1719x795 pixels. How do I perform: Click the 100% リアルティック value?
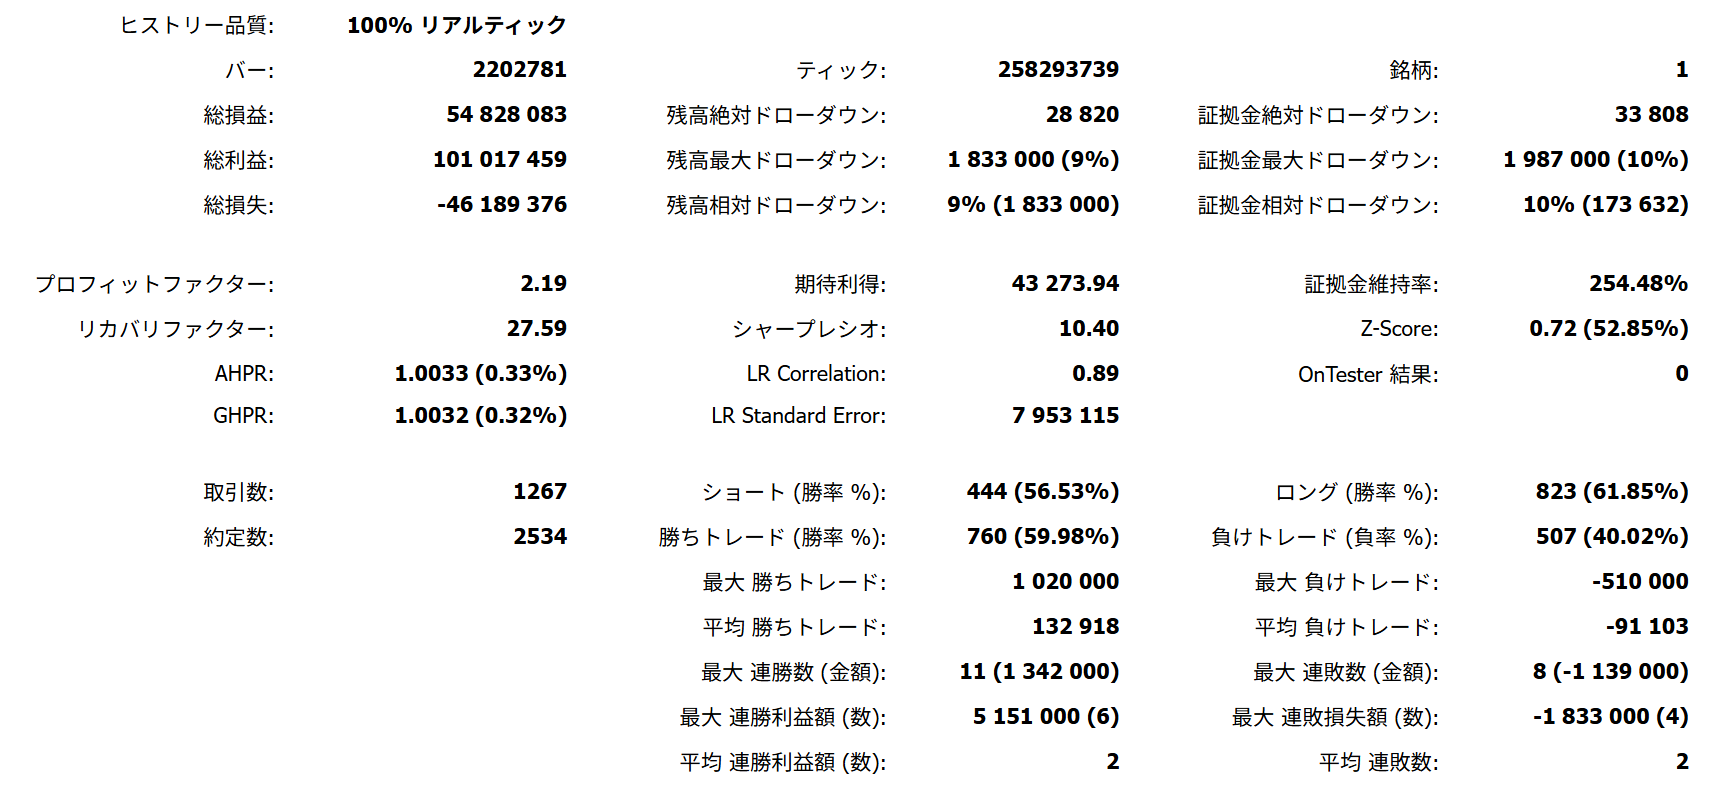point(456,26)
